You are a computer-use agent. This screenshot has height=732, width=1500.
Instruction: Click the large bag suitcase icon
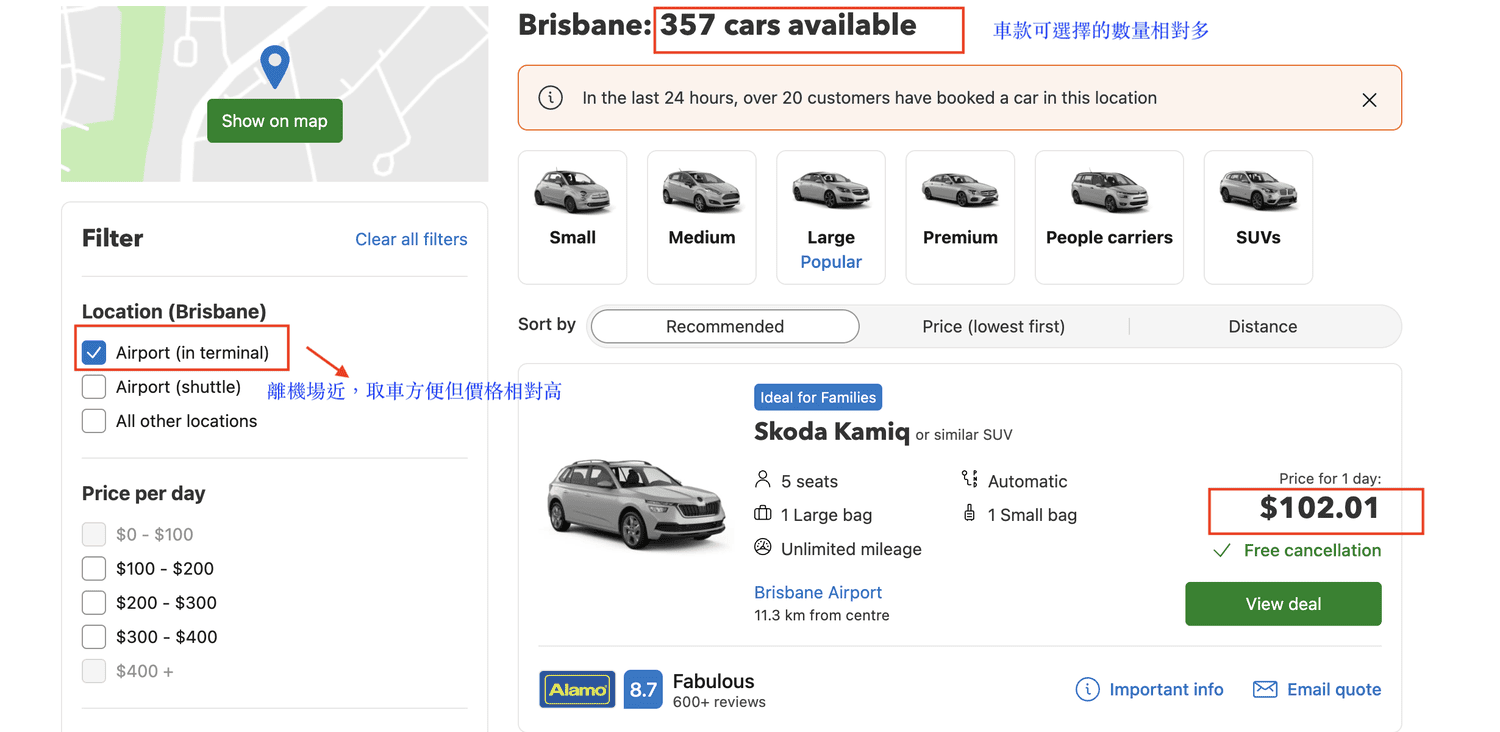click(x=763, y=514)
